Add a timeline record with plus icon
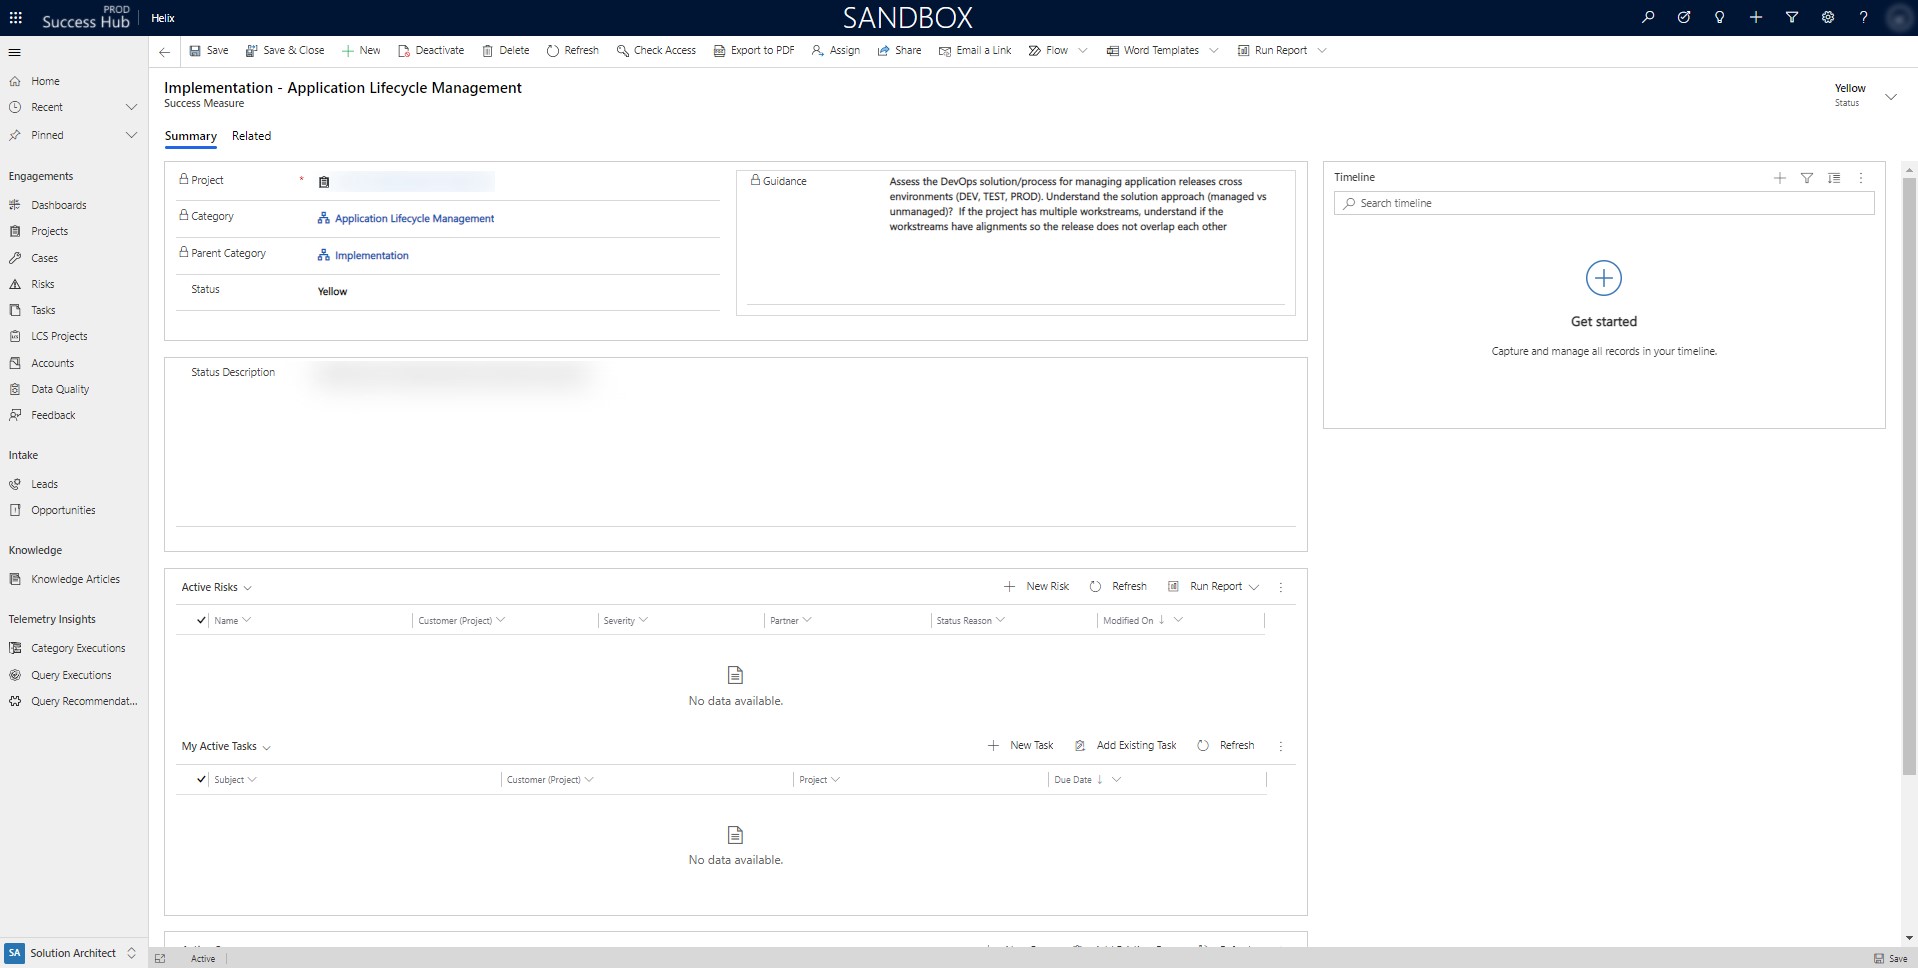Image resolution: width=1918 pixels, height=968 pixels. click(x=1779, y=178)
